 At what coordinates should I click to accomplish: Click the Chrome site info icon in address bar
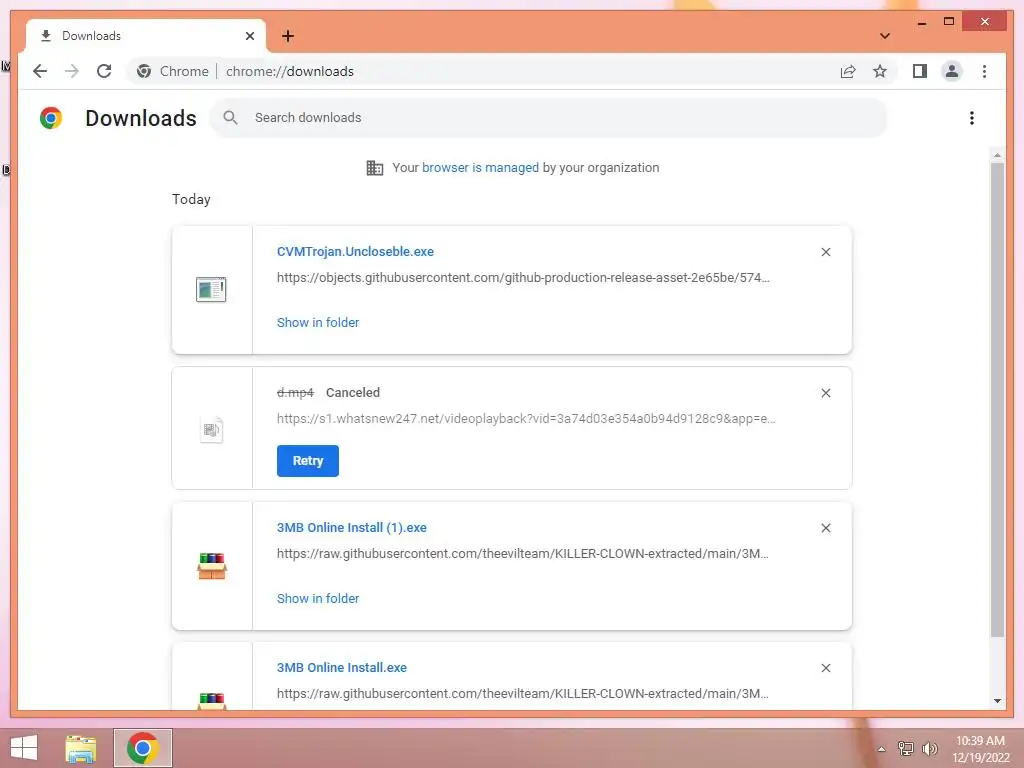click(144, 71)
